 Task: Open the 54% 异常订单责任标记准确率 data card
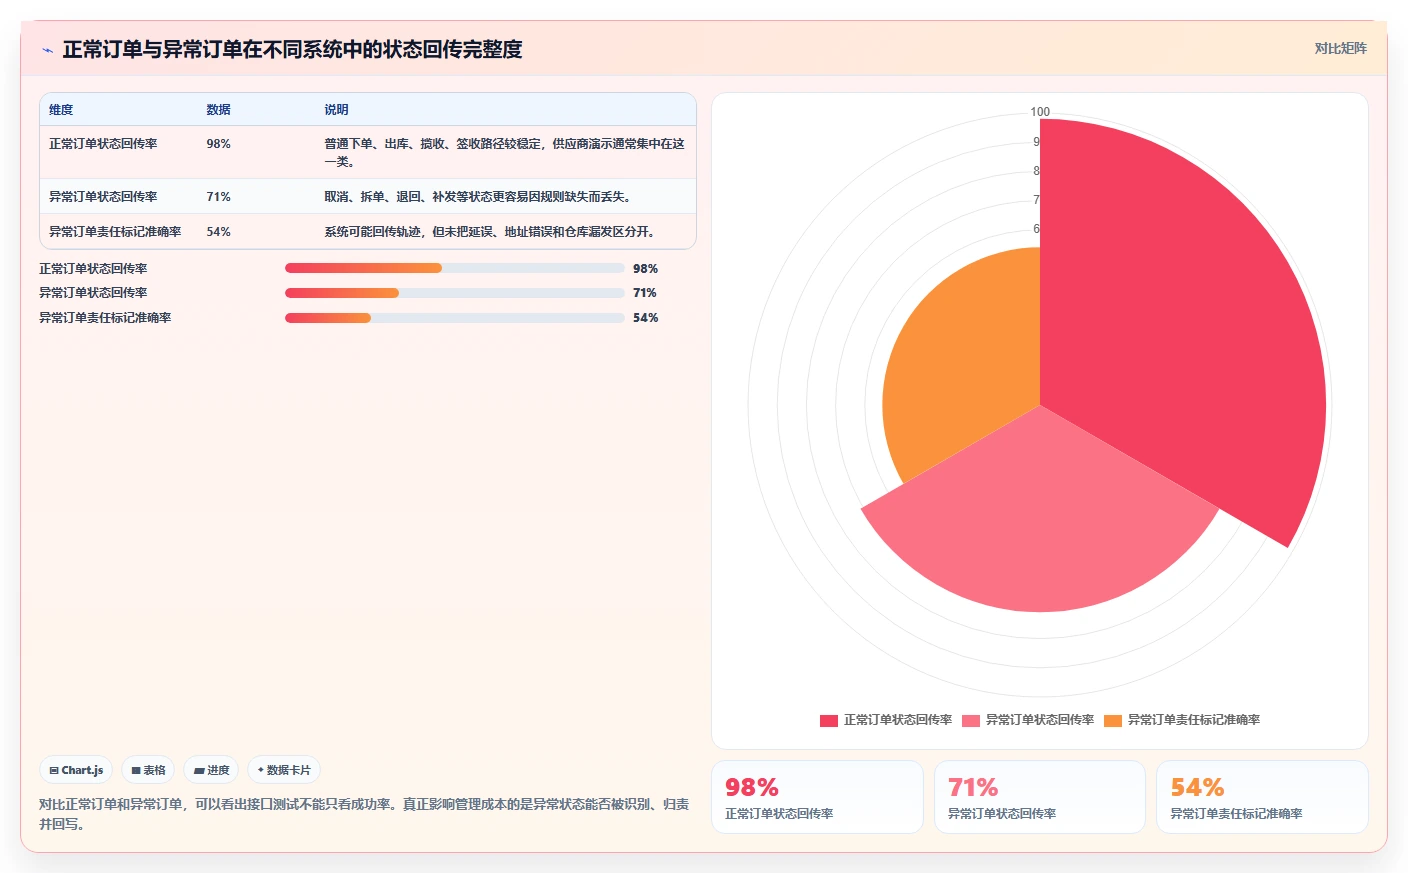coord(1262,797)
